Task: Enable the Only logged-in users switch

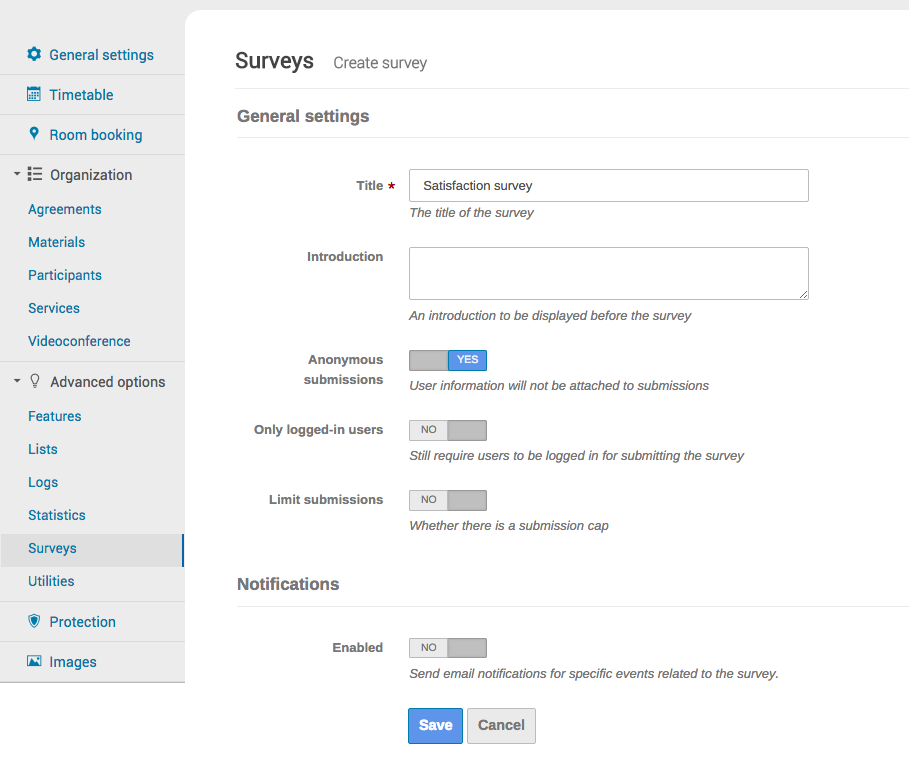Action: [448, 430]
